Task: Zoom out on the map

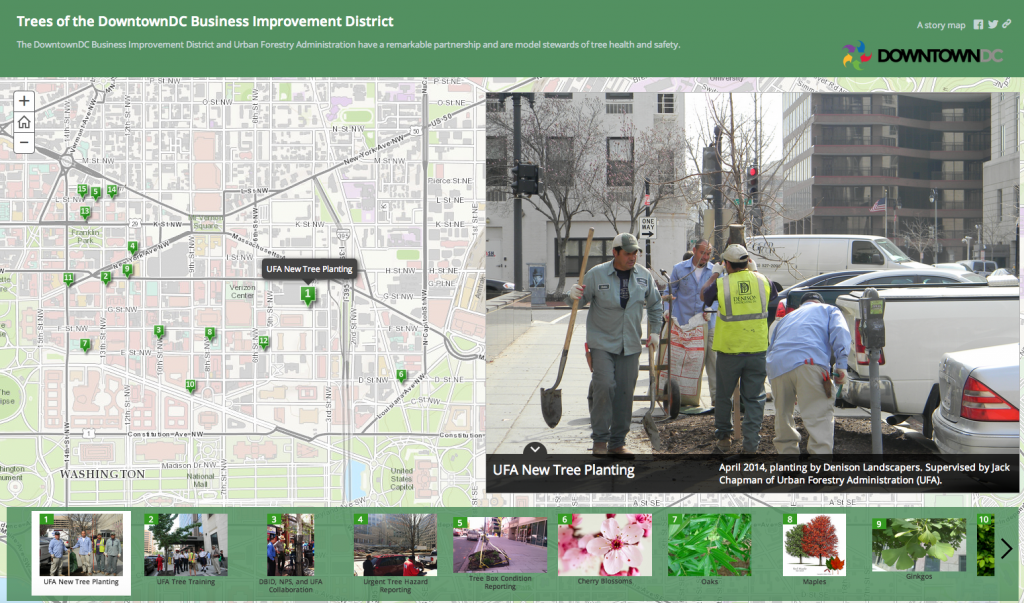Action: click(x=23, y=144)
